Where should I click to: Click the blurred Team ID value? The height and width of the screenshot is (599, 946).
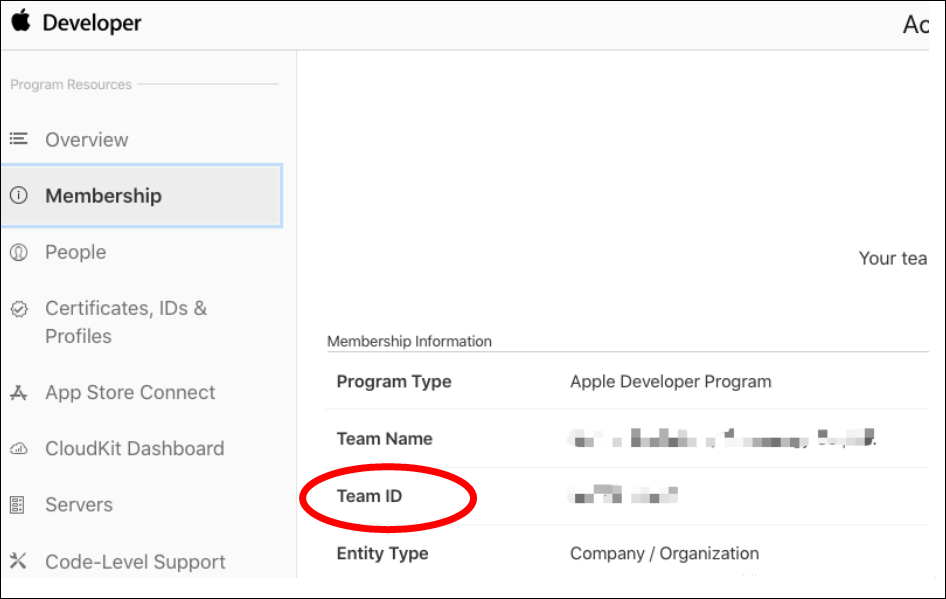[623, 494]
